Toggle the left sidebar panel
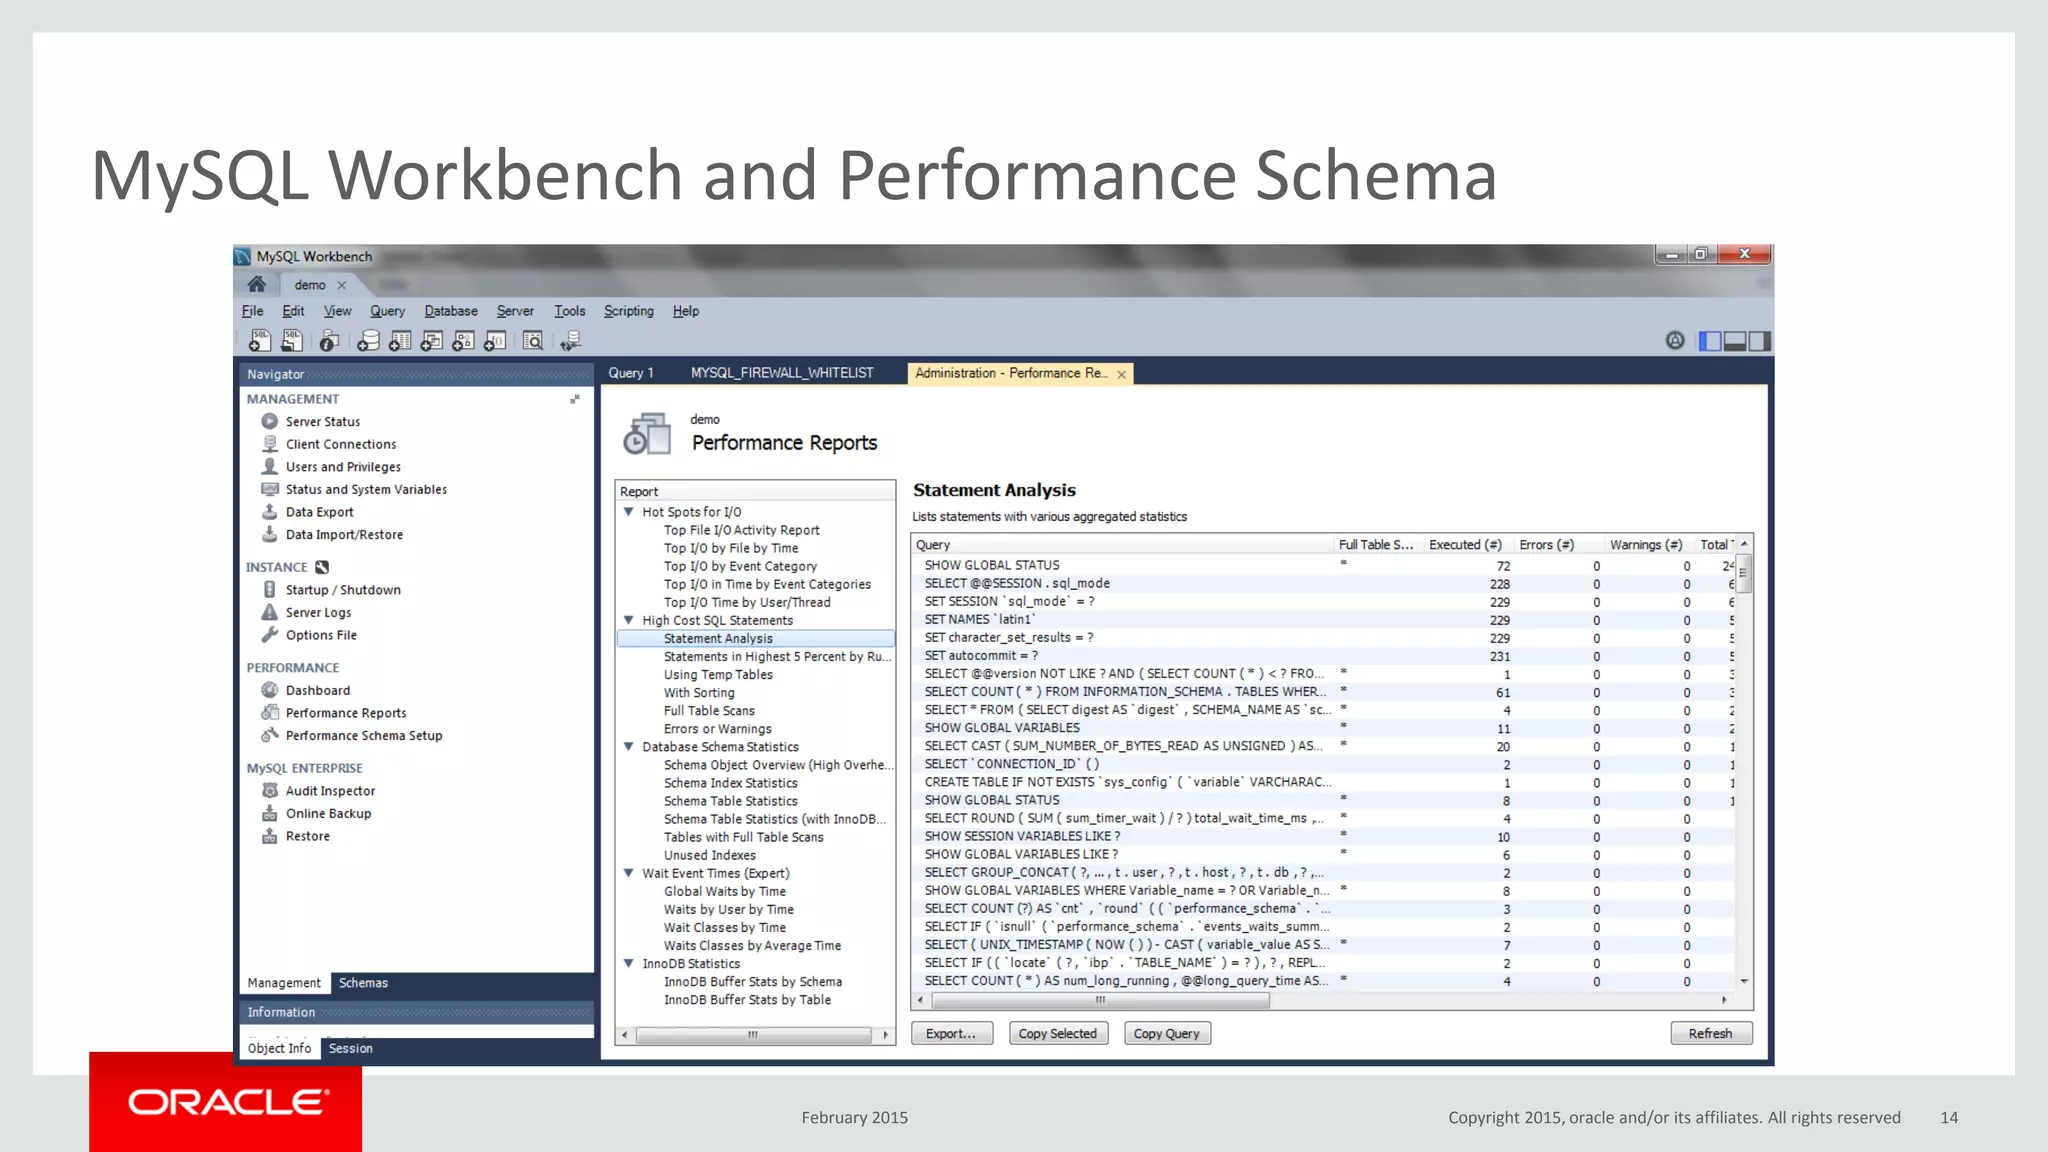Image resolution: width=2048 pixels, height=1152 pixels. 1710,341
